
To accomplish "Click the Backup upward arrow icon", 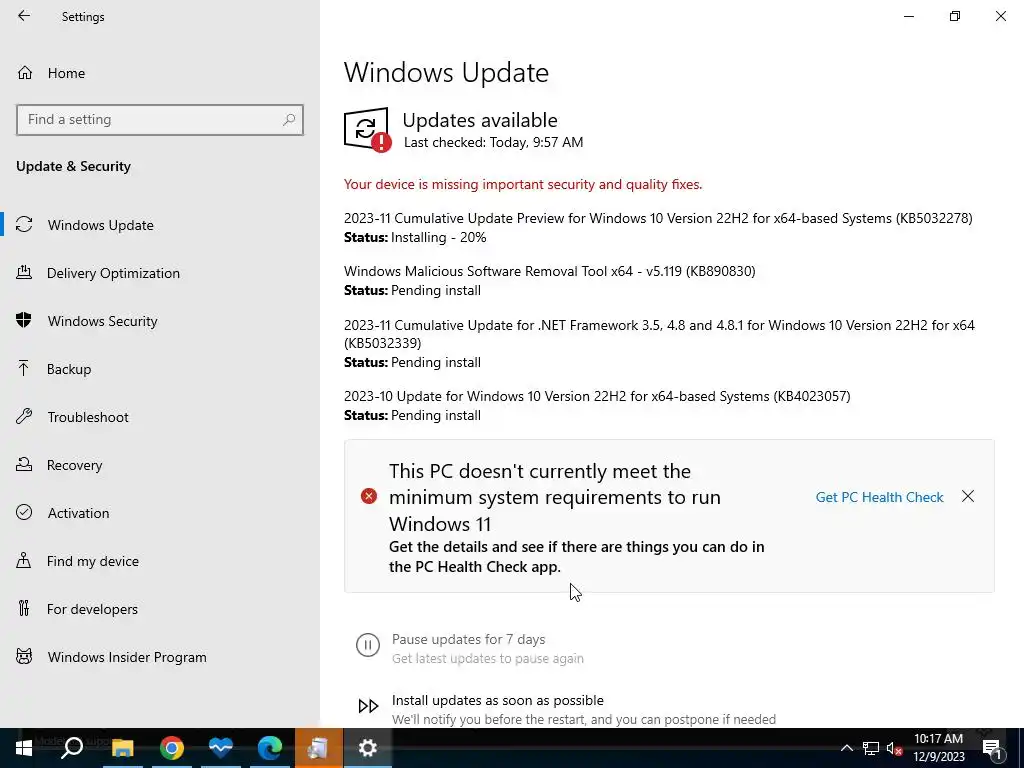I will tap(24, 368).
